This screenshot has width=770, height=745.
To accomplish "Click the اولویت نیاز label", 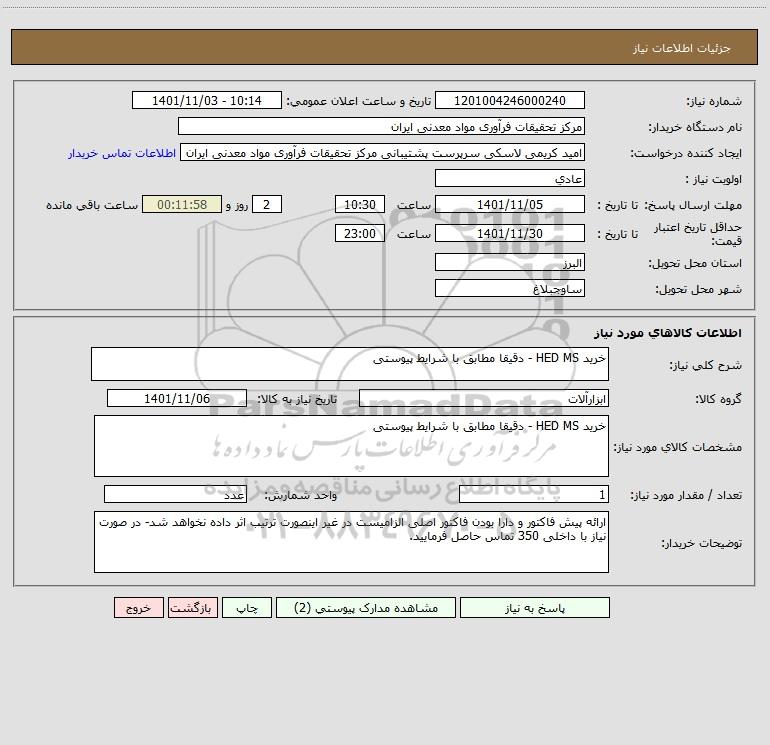I will [x=714, y=180].
